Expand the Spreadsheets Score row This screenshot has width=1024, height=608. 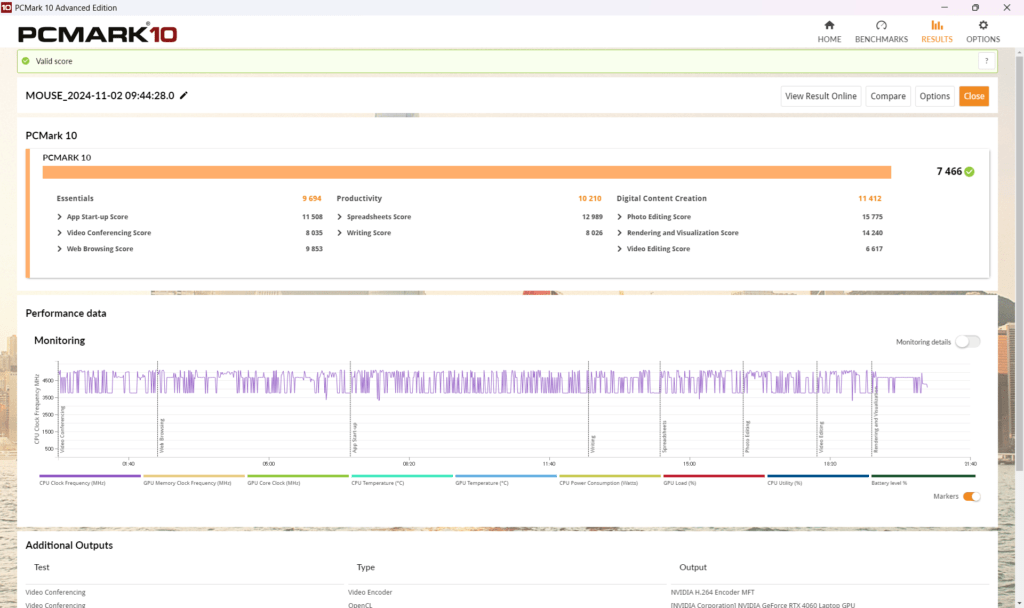[340, 217]
